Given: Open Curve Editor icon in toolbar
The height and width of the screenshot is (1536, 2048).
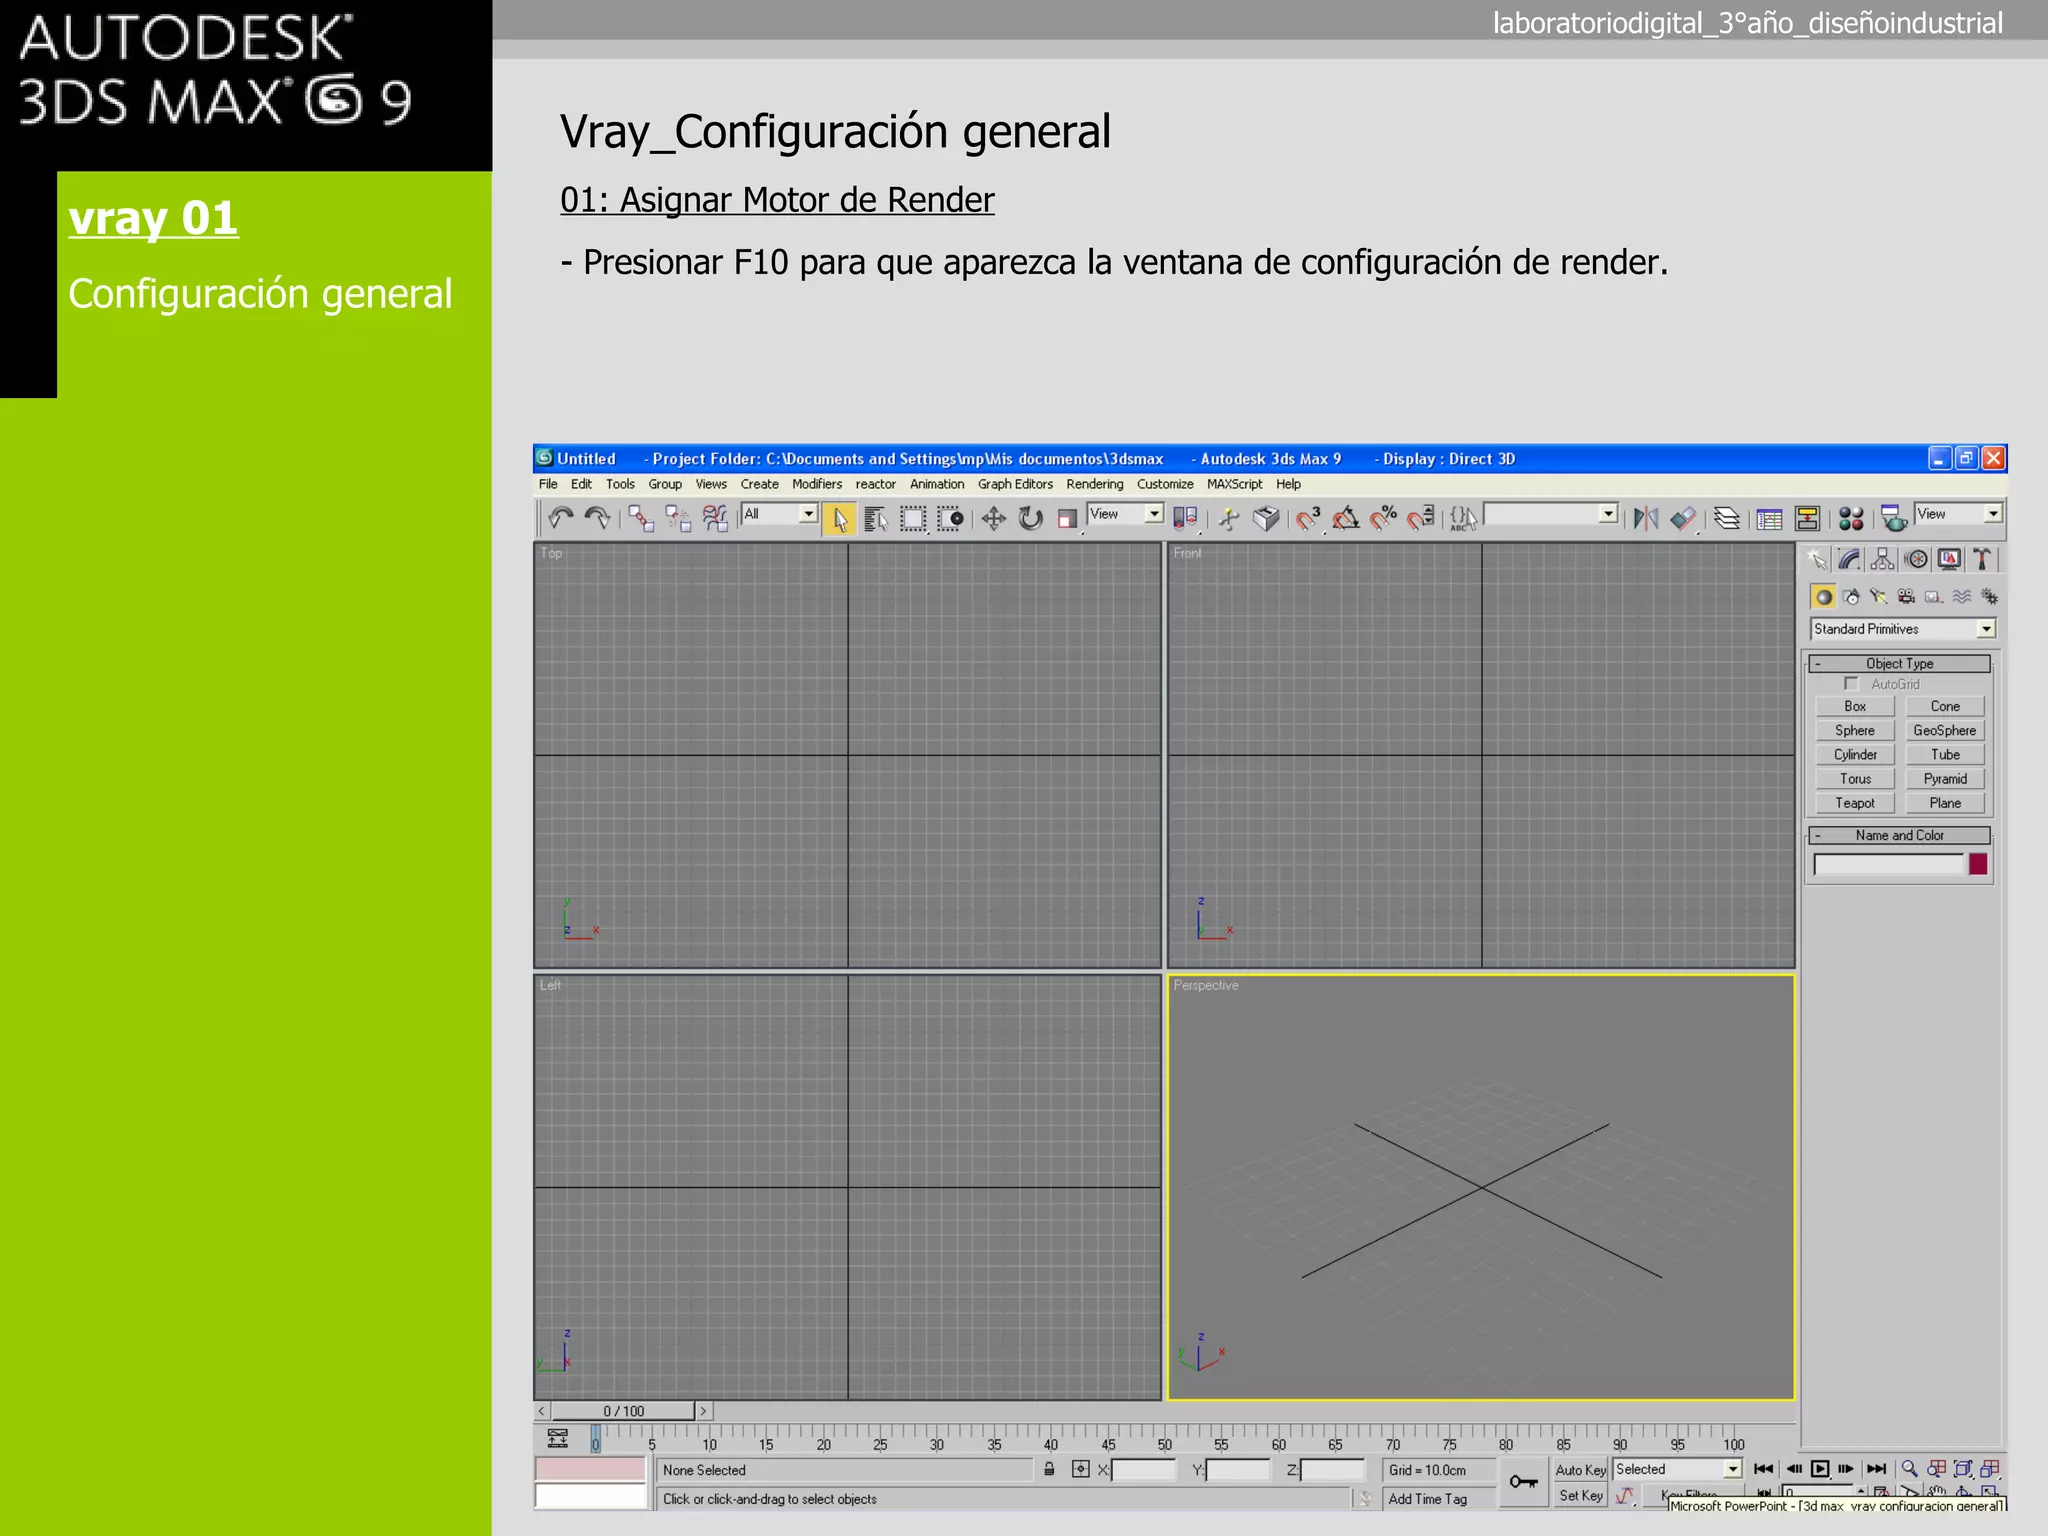Looking at the screenshot, I should click(x=1769, y=518).
